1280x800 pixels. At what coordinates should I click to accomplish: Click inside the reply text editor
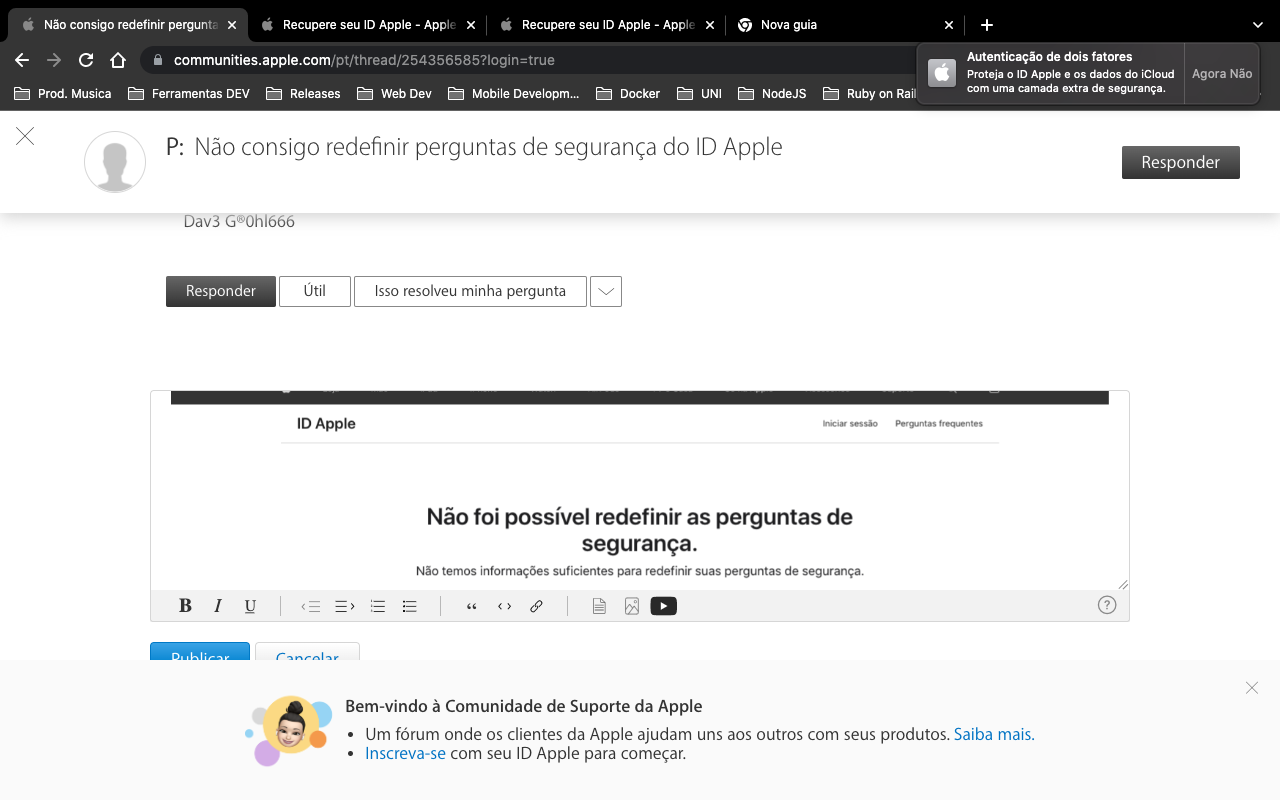[x=640, y=490]
